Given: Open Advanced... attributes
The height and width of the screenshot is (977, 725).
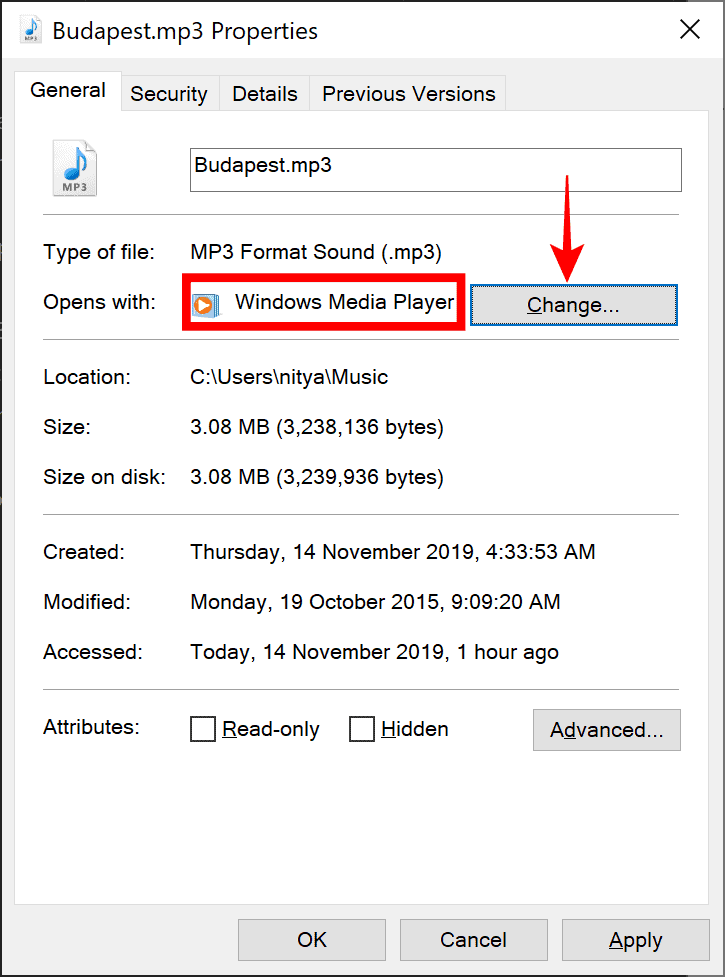Looking at the screenshot, I should [607, 730].
